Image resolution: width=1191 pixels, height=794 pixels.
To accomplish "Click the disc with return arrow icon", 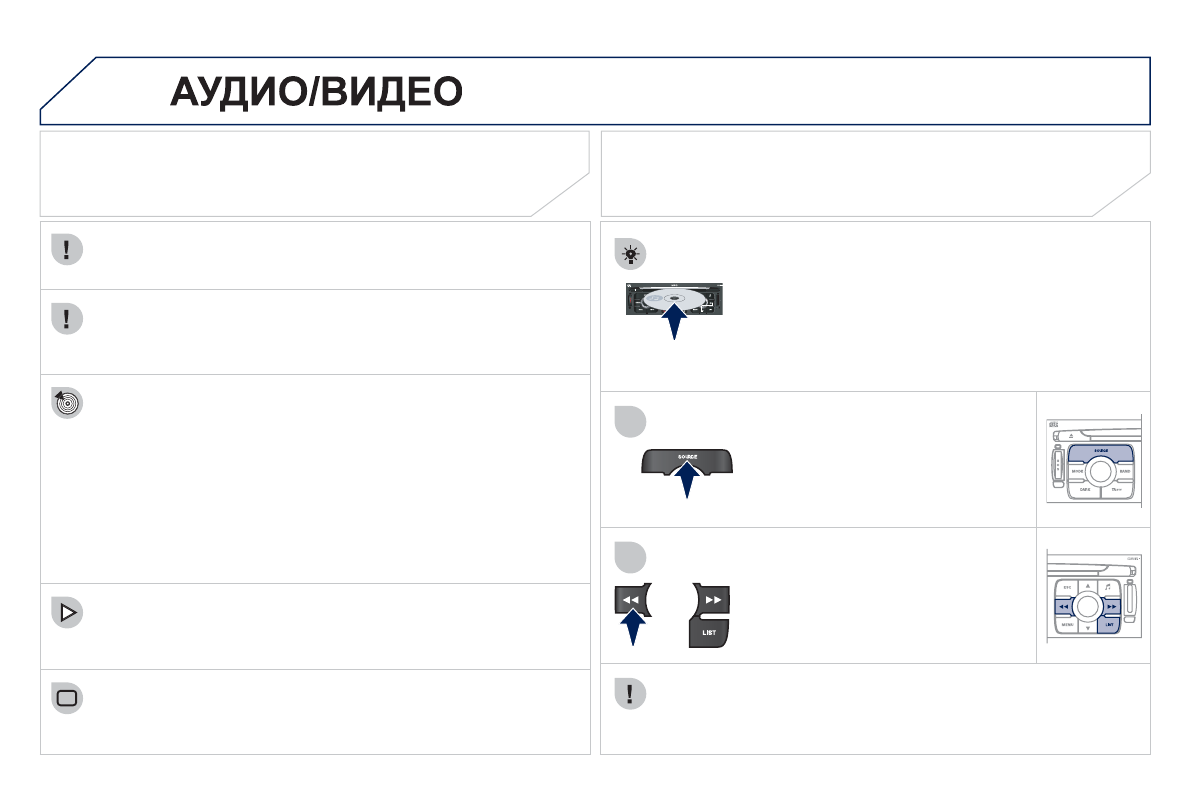I will pyautogui.click(x=67, y=403).
